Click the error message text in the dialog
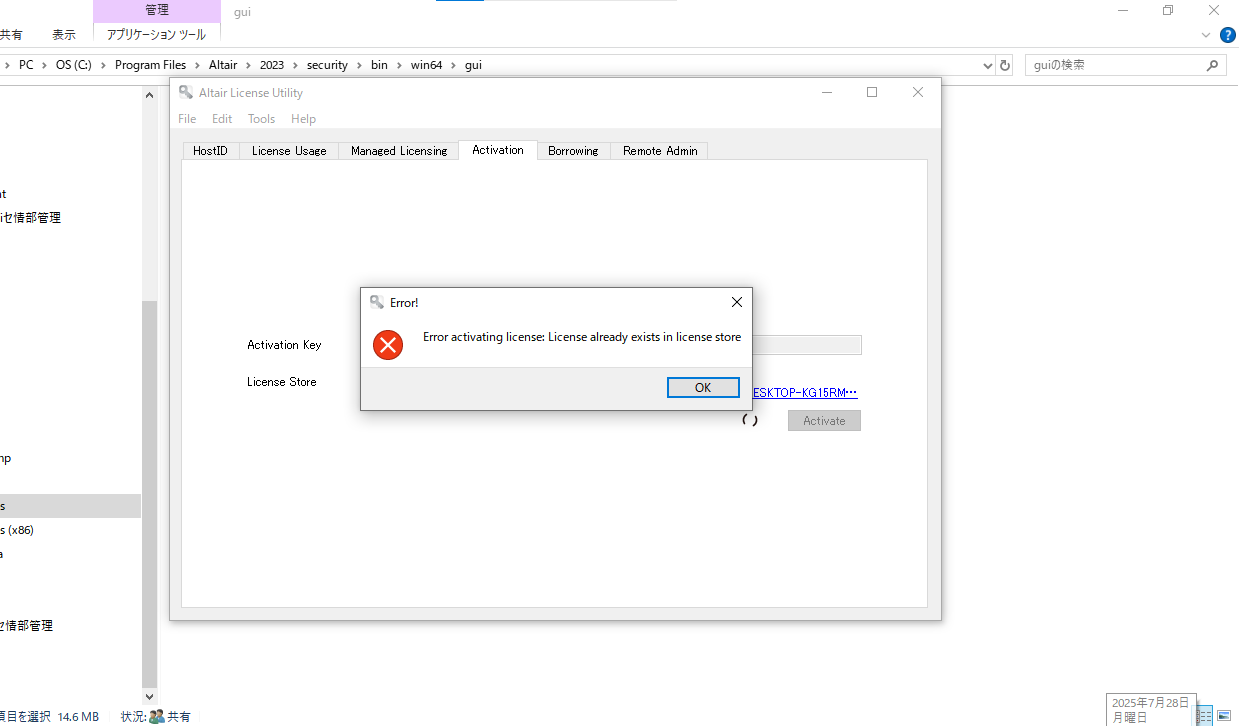The image size is (1239, 726). point(582,337)
